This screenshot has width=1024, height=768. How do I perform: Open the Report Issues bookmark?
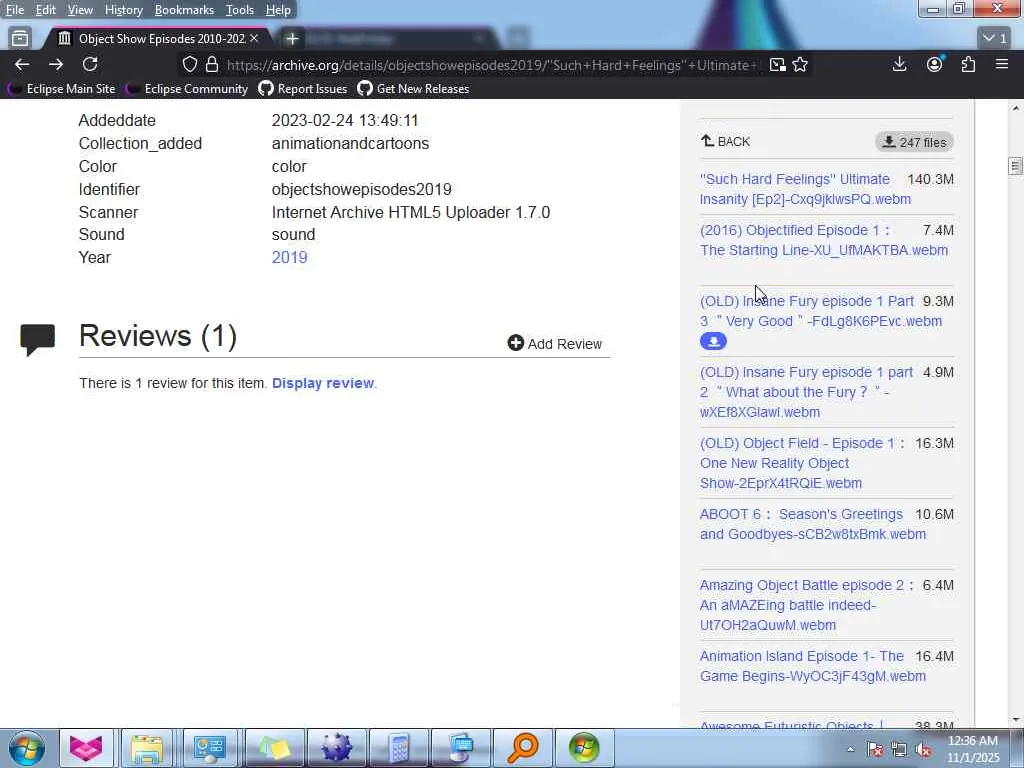303,89
